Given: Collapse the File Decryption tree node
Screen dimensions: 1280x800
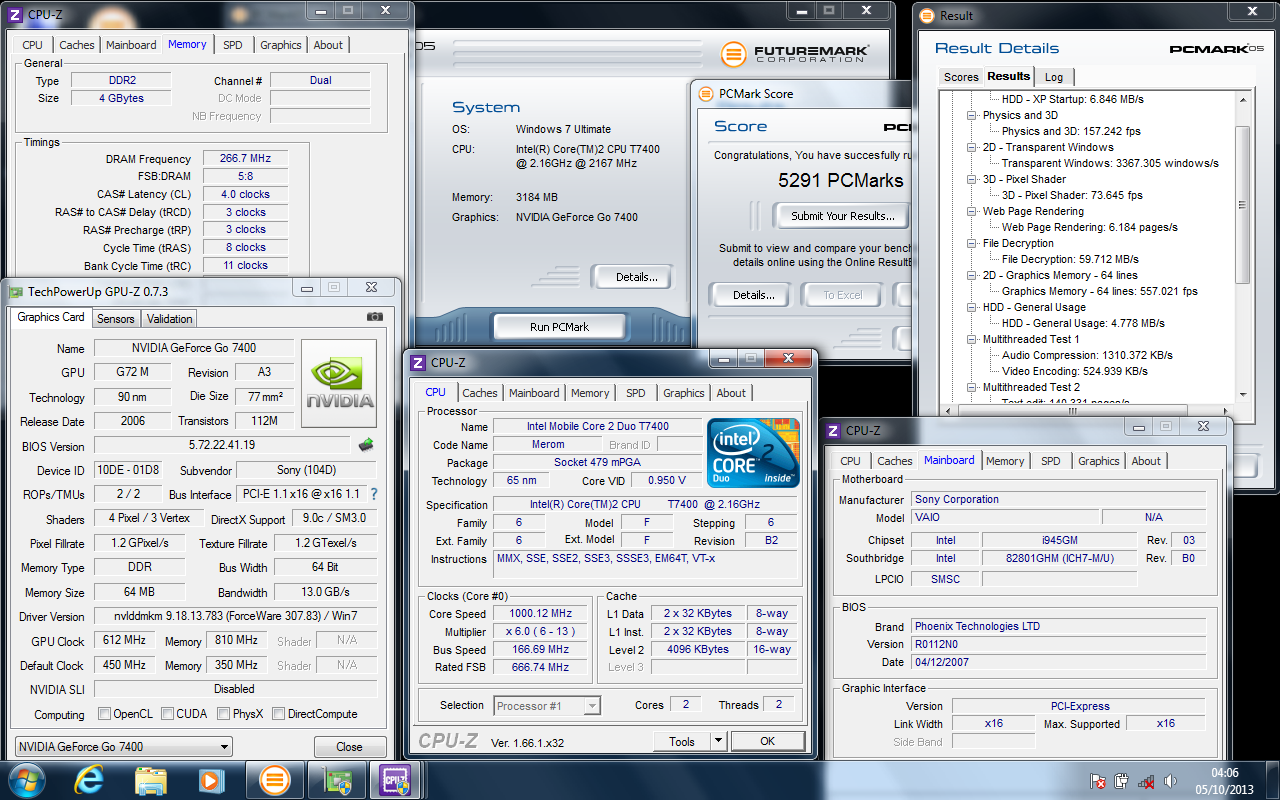Looking at the screenshot, I should (x=973, y=243).
